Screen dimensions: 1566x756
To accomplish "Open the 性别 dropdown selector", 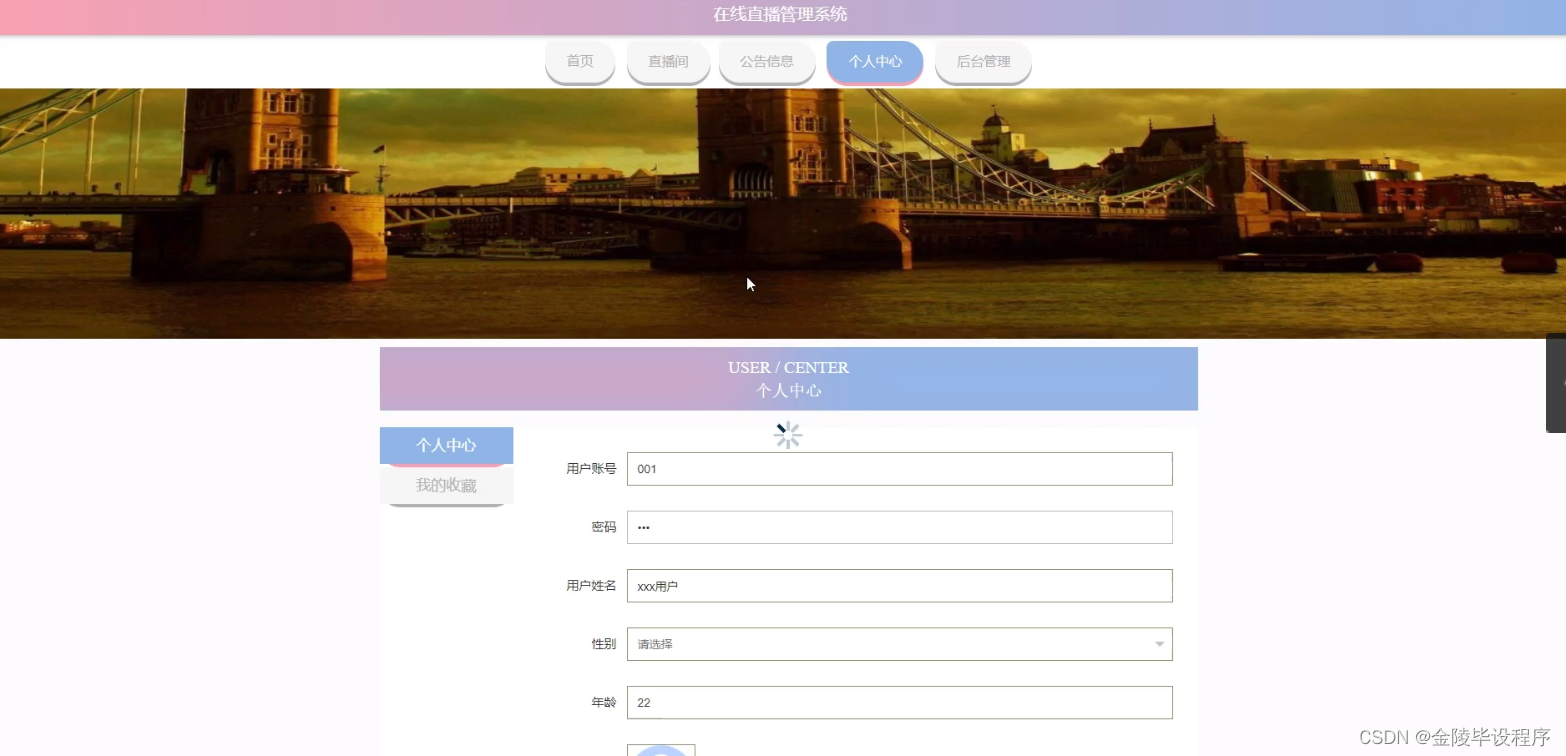I will [899, 644].
